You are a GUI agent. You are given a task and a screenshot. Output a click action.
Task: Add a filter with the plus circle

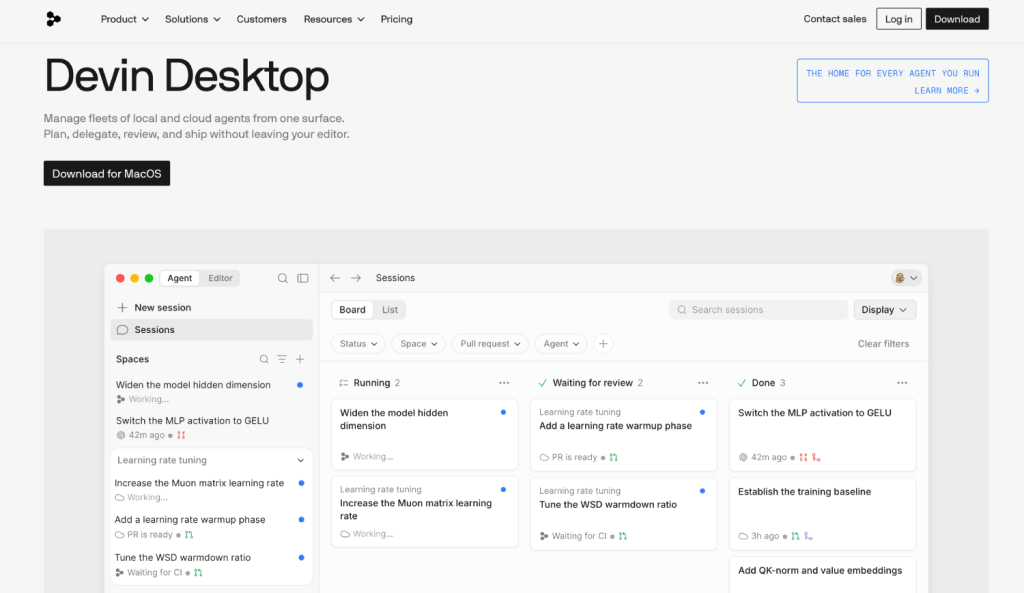pyautogui.click(x=603, y=344)
